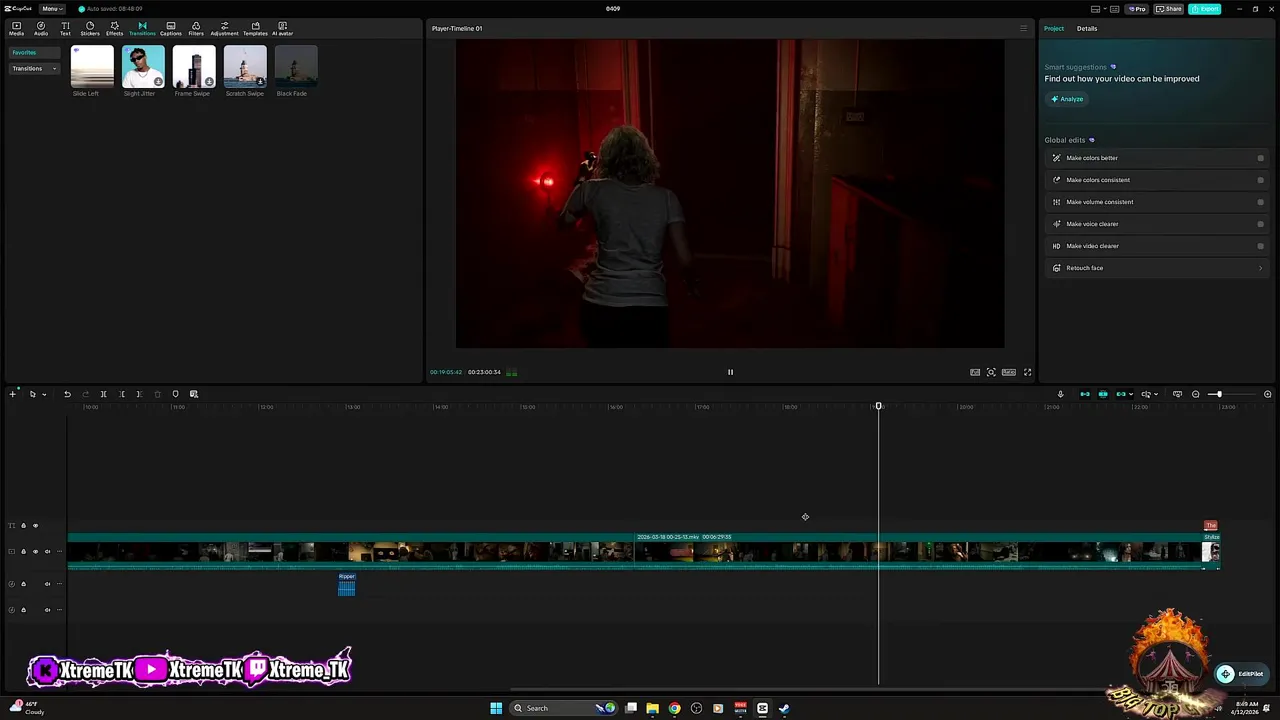
Task: Hide the text track with eye icon
Action: coord(35,526)
